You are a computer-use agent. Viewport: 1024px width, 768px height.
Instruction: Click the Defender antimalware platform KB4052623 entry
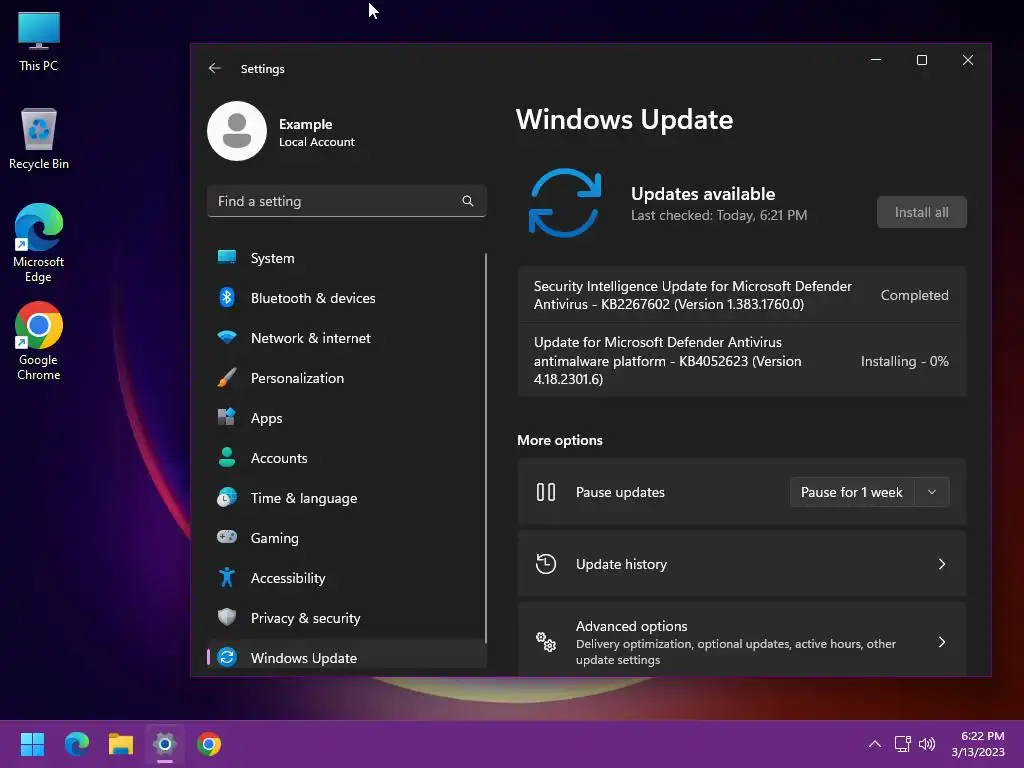741,360
